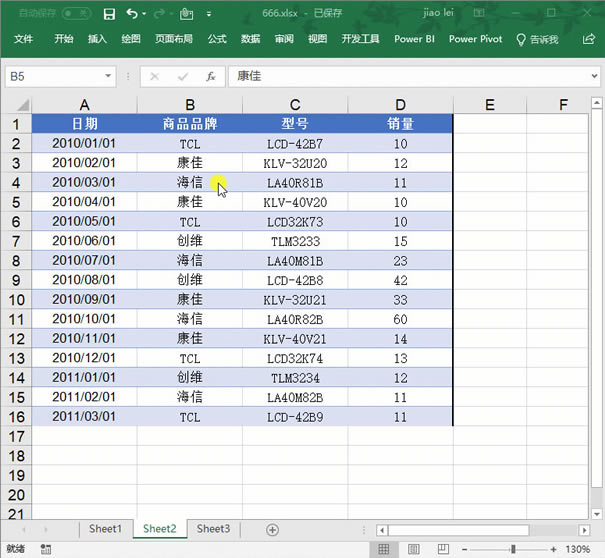This screenshot has width=605, height=558.
Task: Click the cancel X formula button
Action: [x=155, y=76]
